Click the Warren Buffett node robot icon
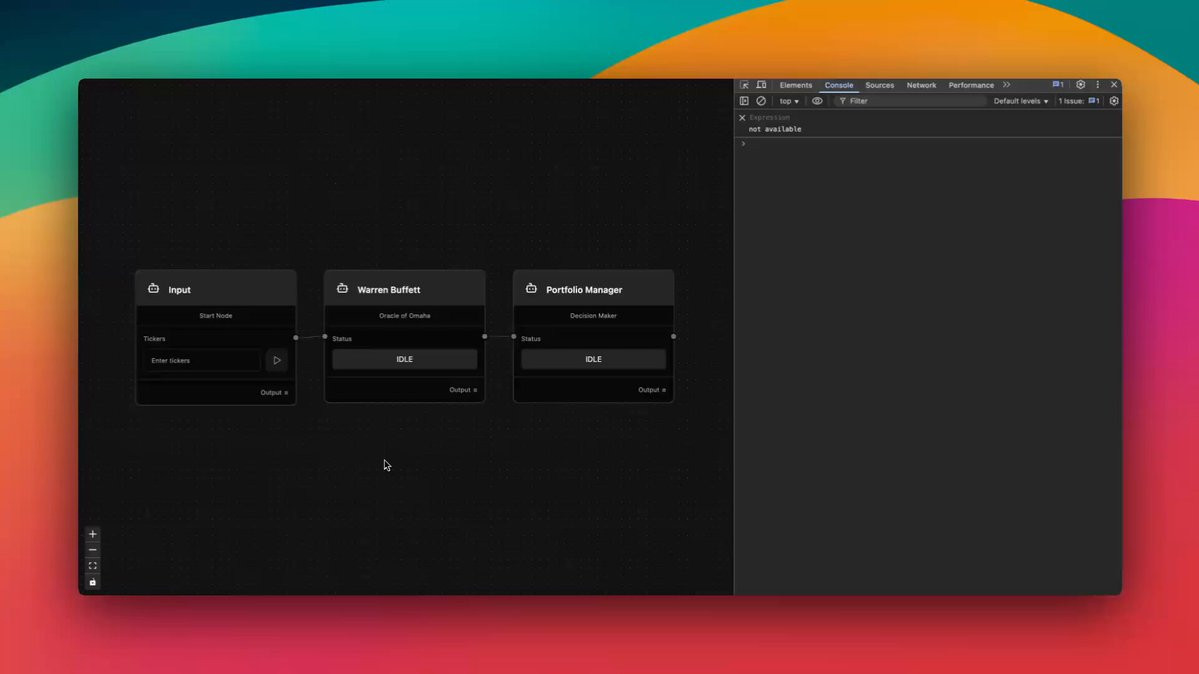The height and width of the screenshot is (674, 1199). point(343,289)
